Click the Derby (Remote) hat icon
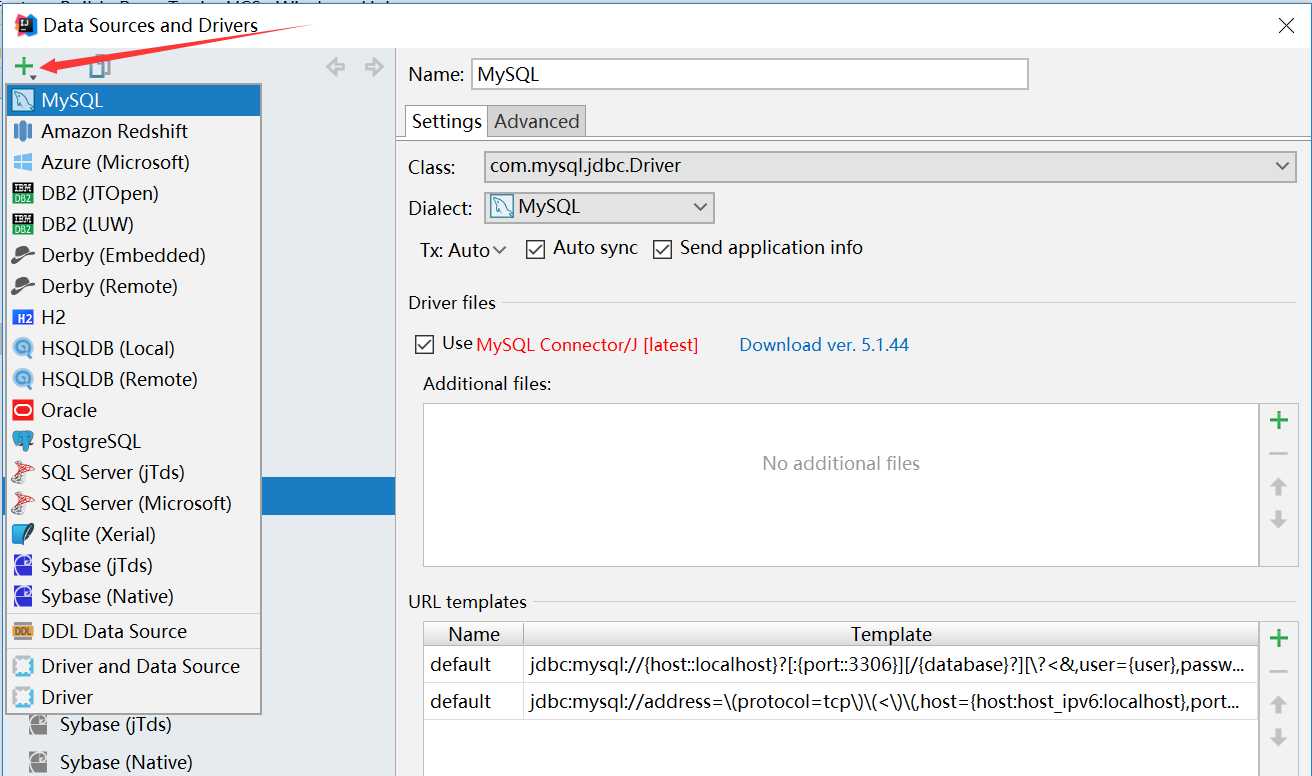Image resolution: width=1312 pixels, height=776 pixels. pos(23,286)
